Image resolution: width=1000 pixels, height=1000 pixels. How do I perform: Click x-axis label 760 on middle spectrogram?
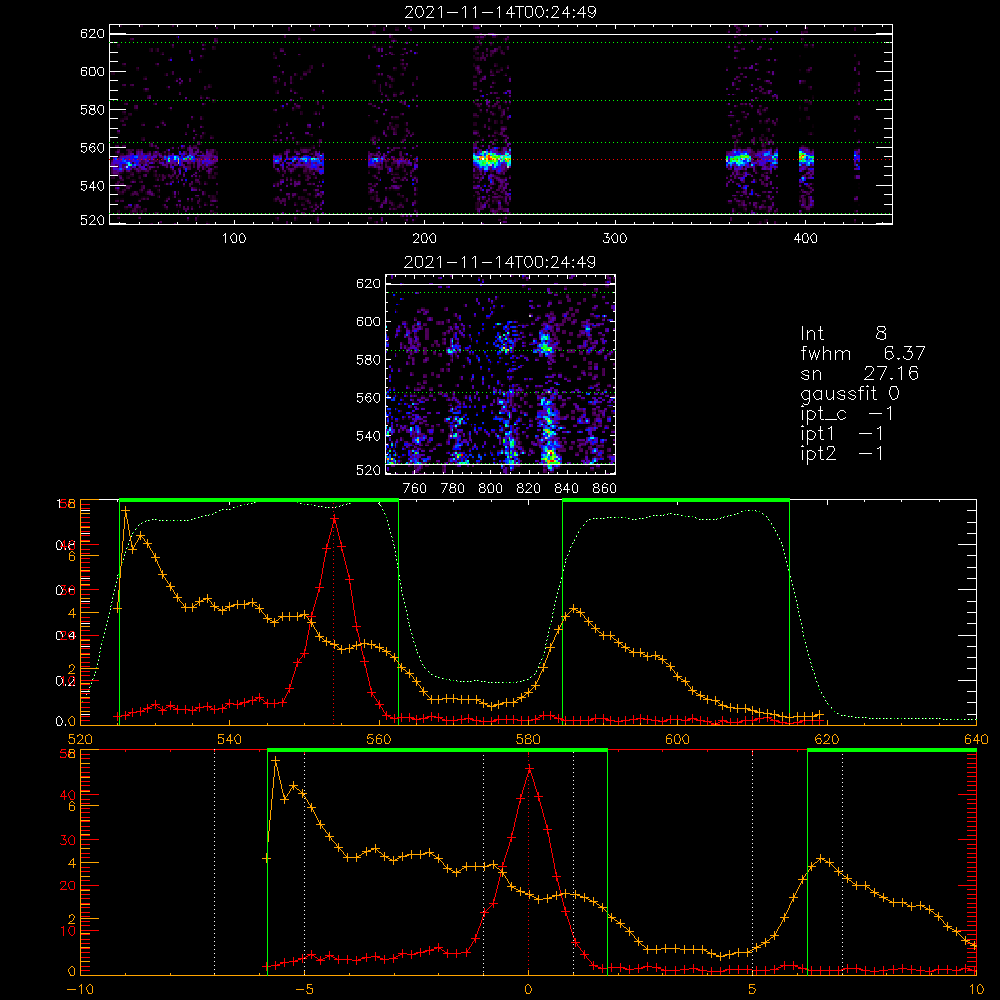[415, 489]
